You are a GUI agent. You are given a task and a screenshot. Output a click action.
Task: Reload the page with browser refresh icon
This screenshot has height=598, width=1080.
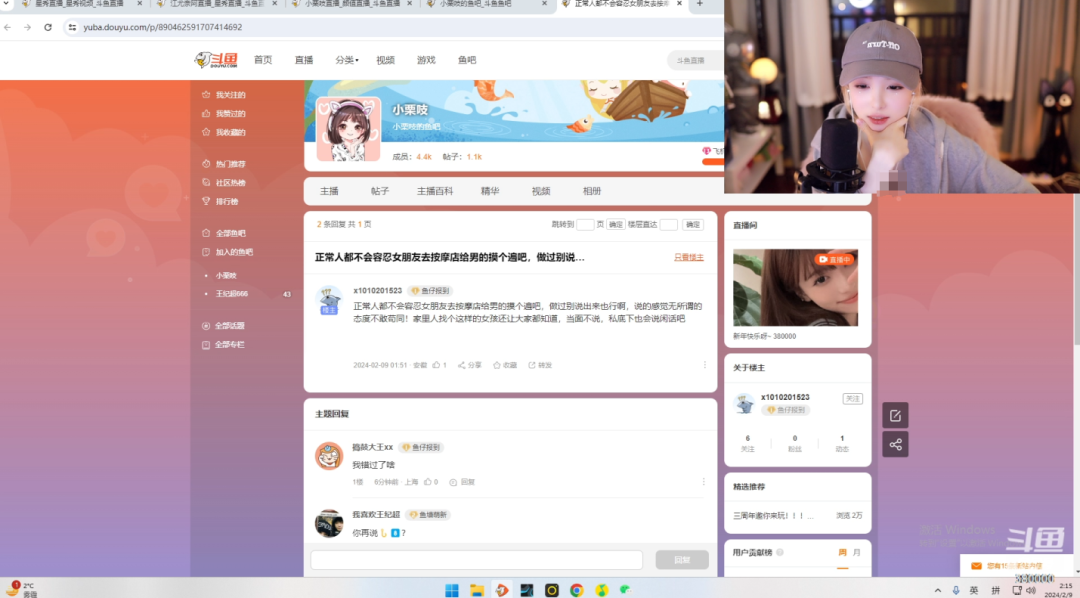(48, 28)
